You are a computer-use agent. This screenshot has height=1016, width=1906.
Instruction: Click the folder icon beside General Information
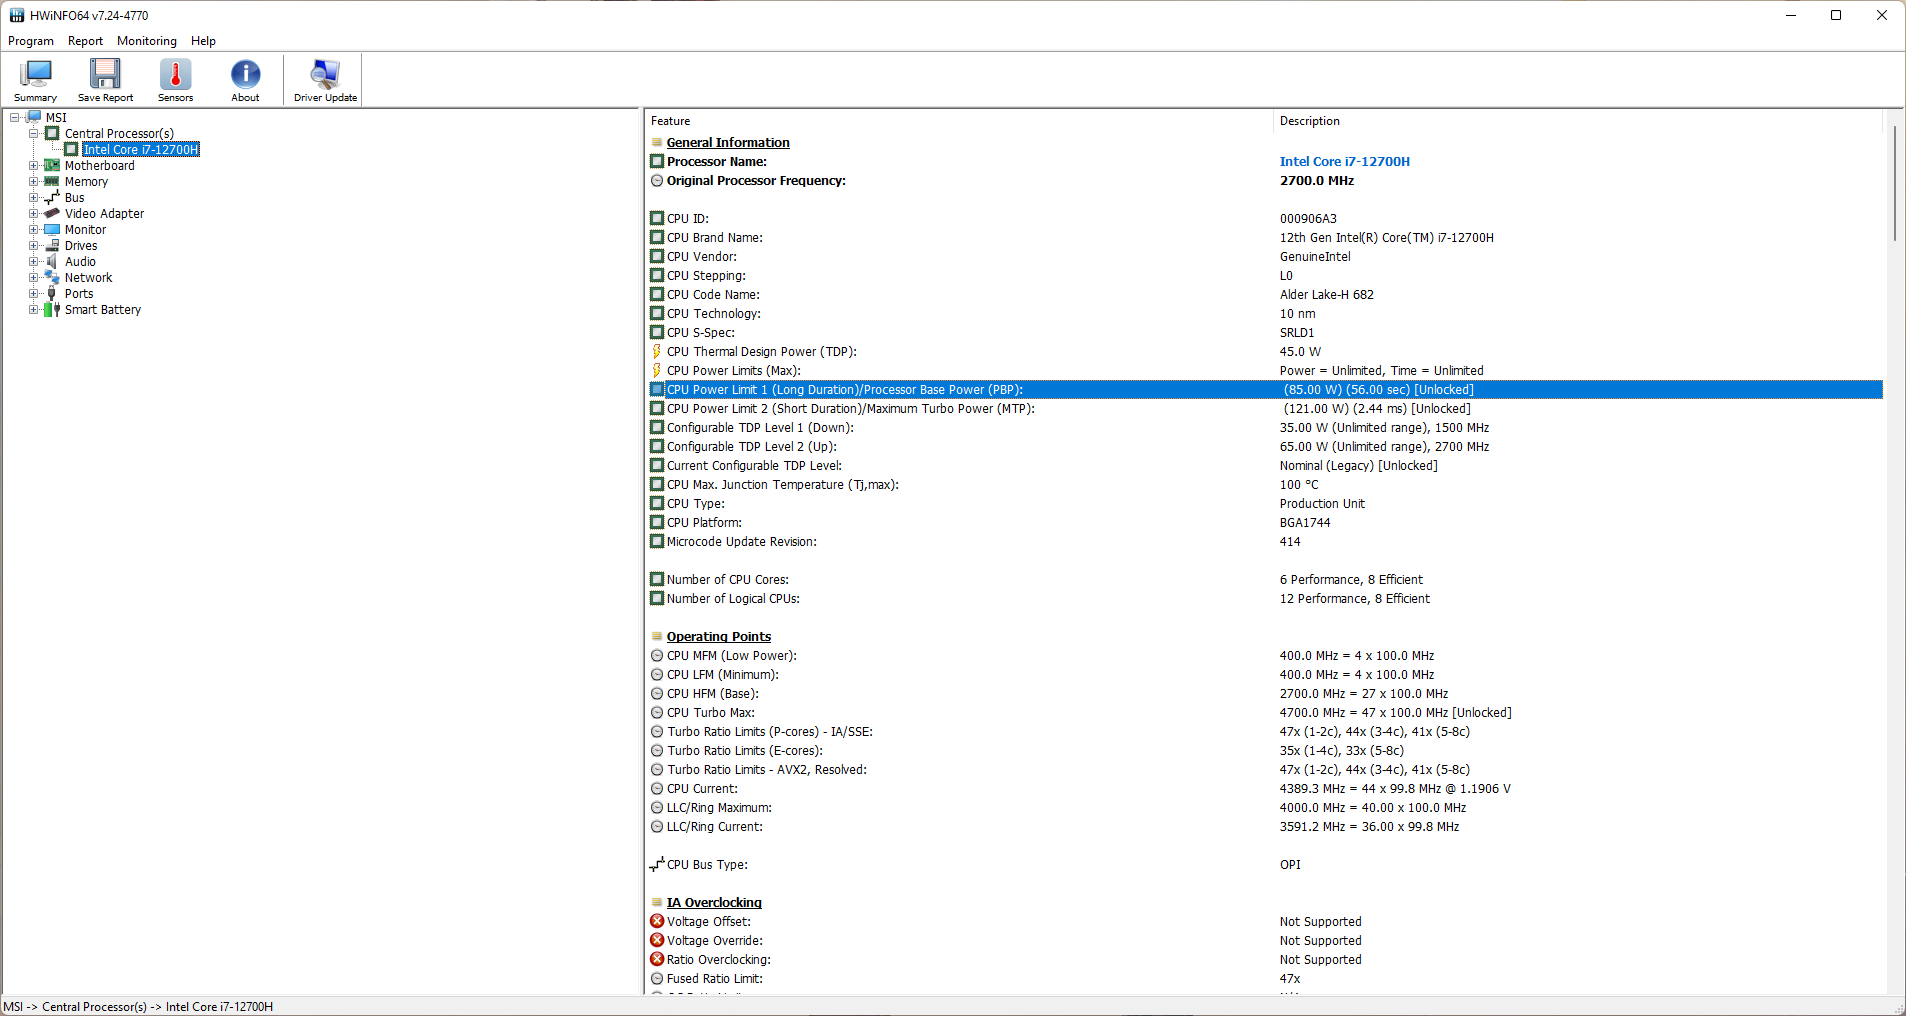click(x=657, y=143)
